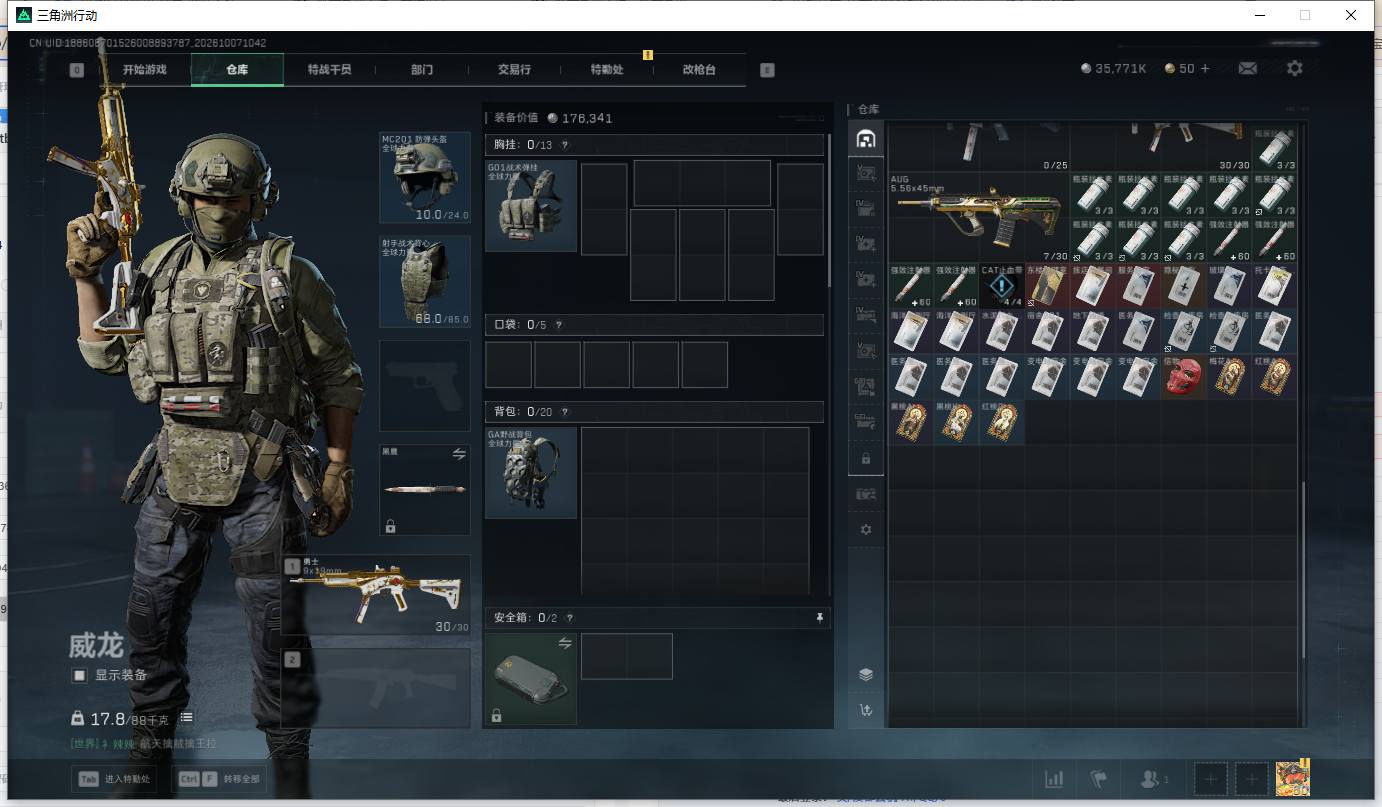Click the first plus button to add a teammate

1210,779
